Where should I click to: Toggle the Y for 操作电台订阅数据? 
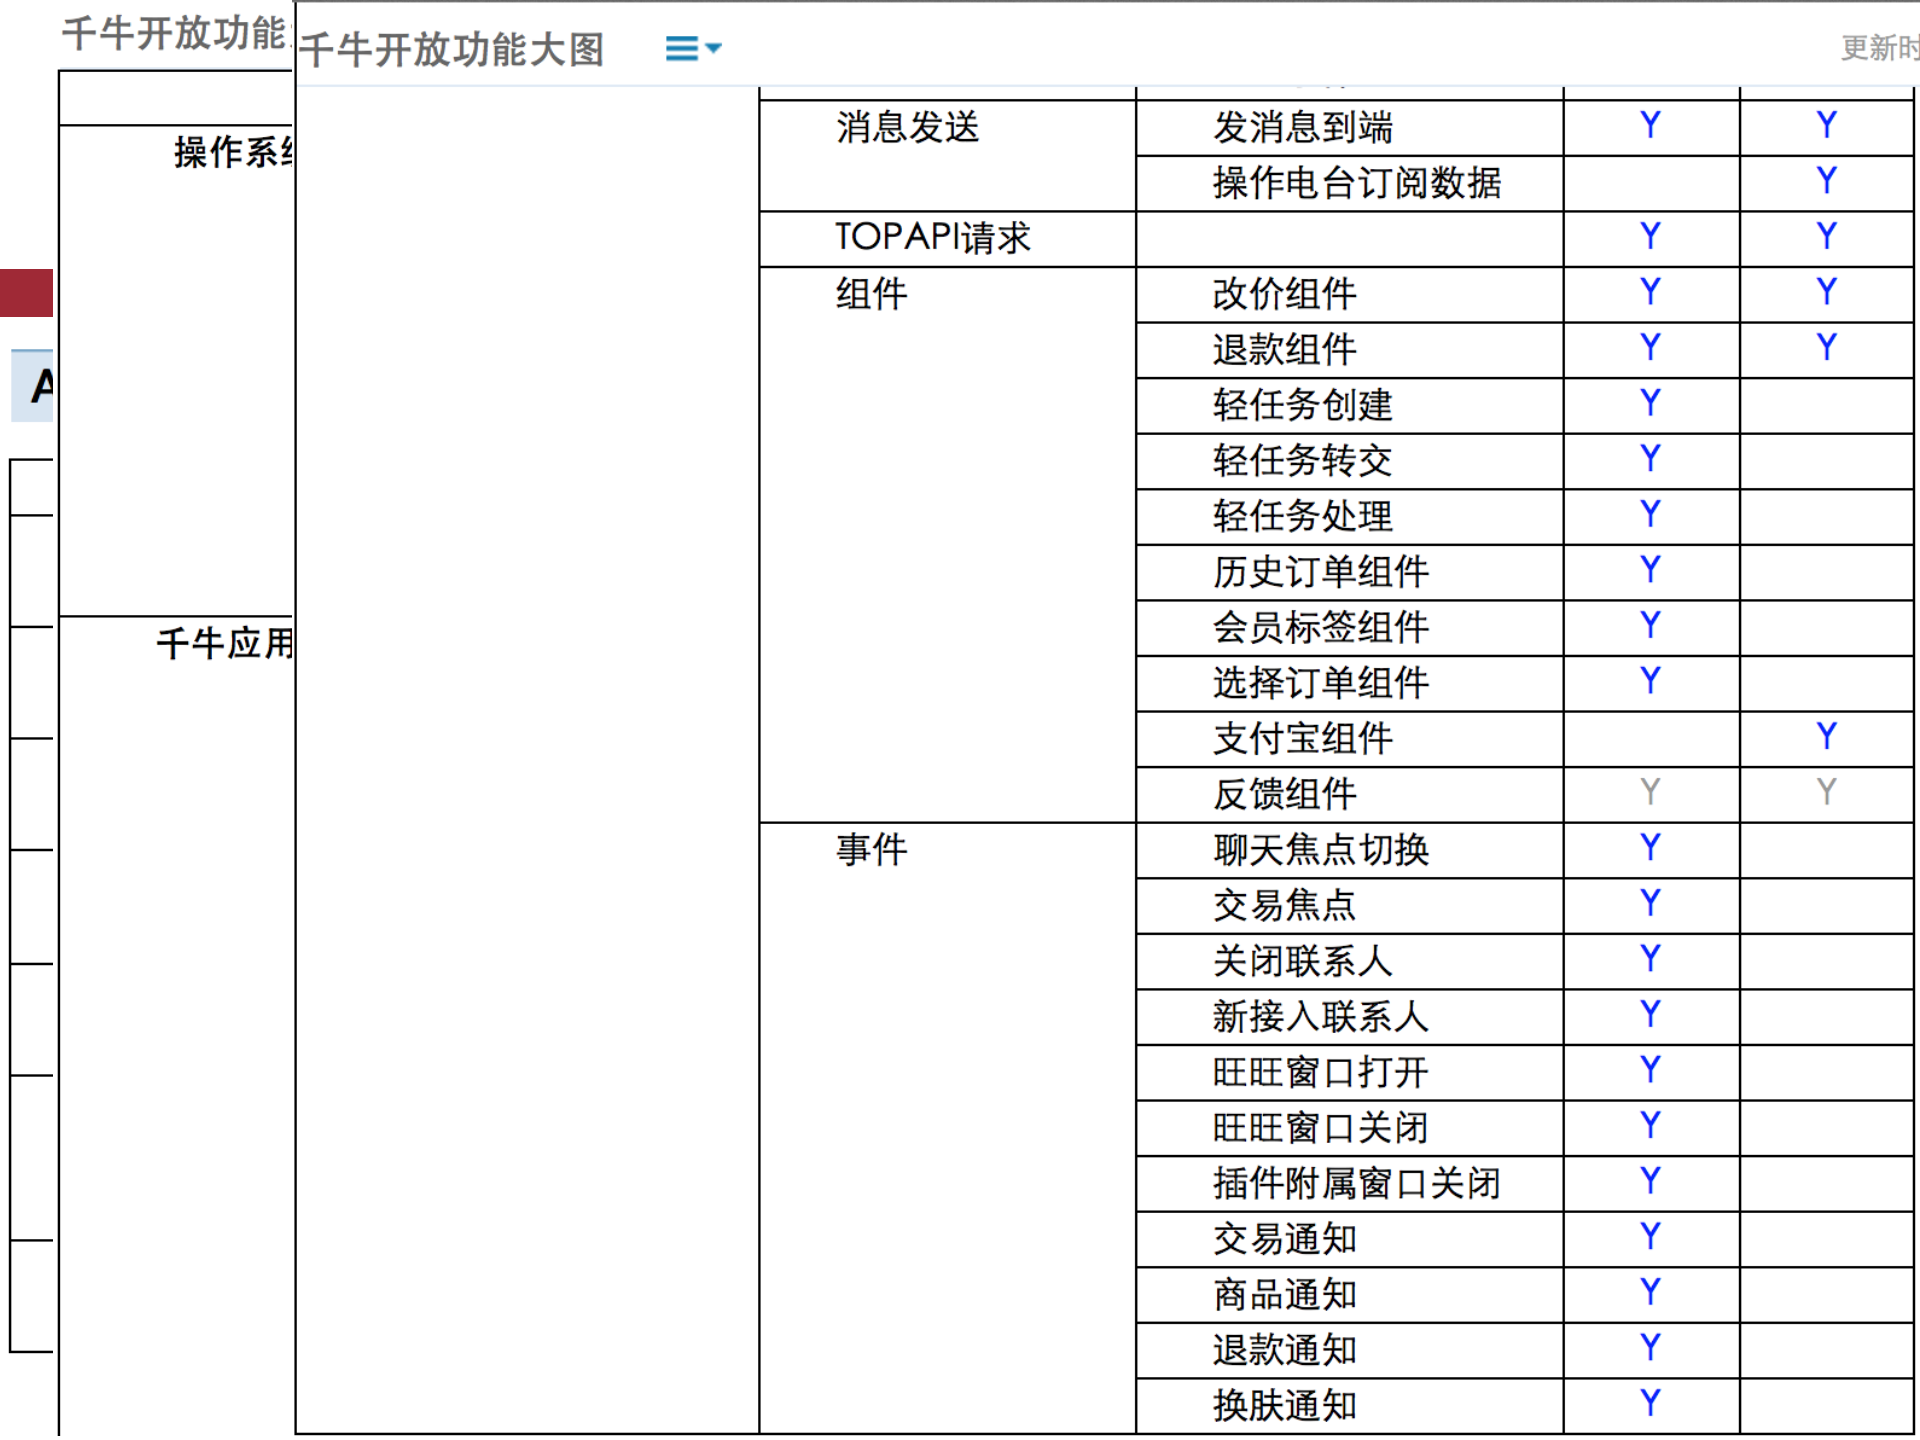coord(1825,181)
